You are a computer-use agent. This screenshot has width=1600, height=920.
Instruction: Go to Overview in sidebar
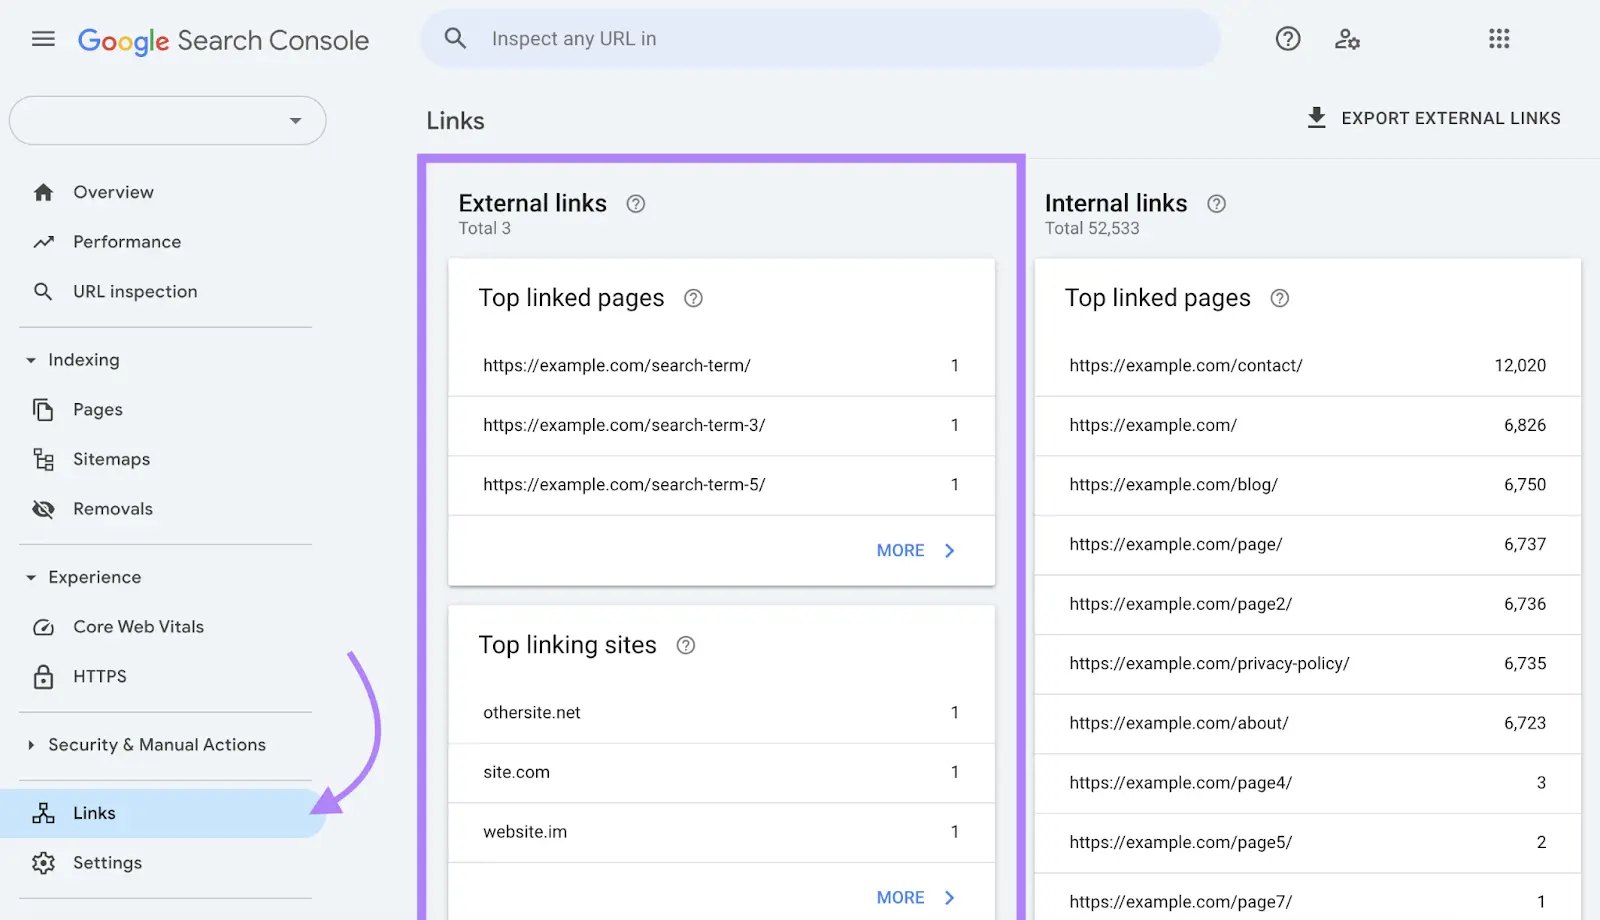[113, 192]
